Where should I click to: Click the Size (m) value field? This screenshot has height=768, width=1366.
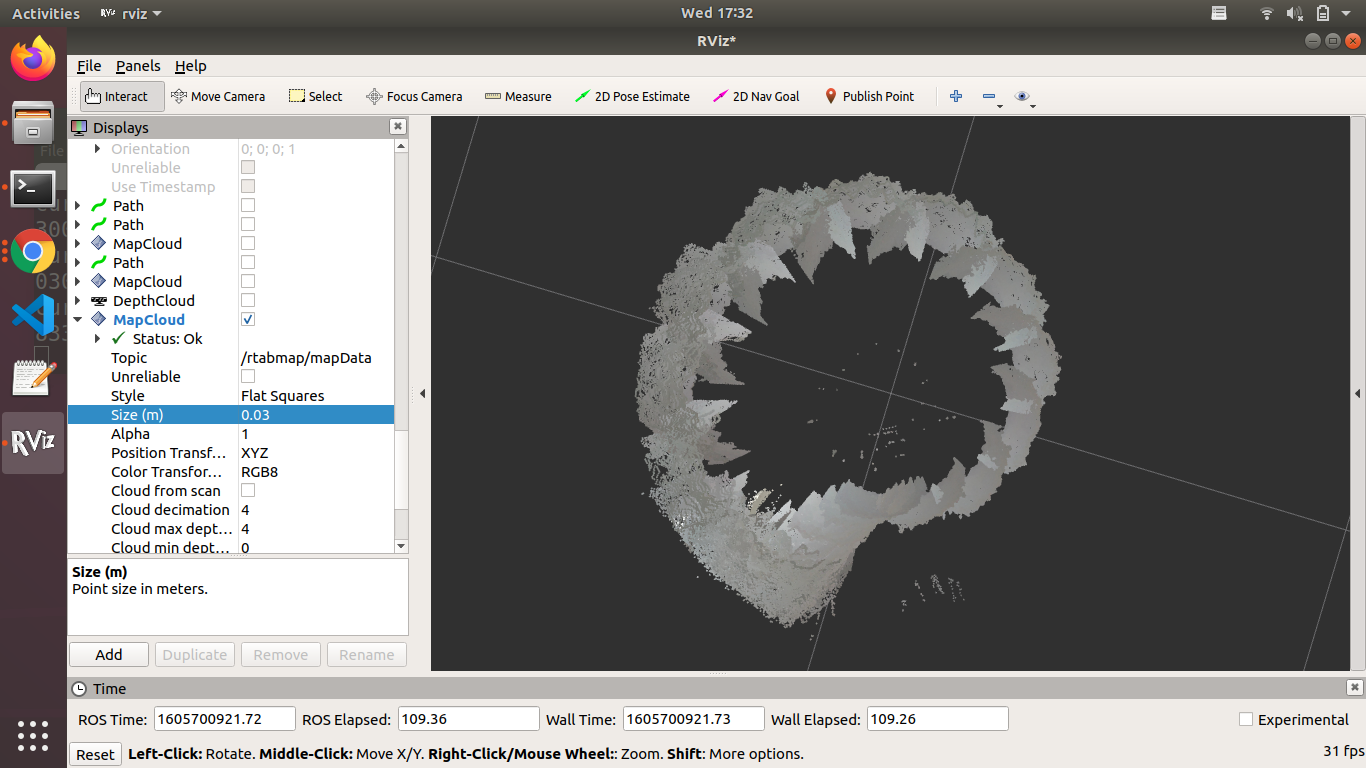[316, 415]
